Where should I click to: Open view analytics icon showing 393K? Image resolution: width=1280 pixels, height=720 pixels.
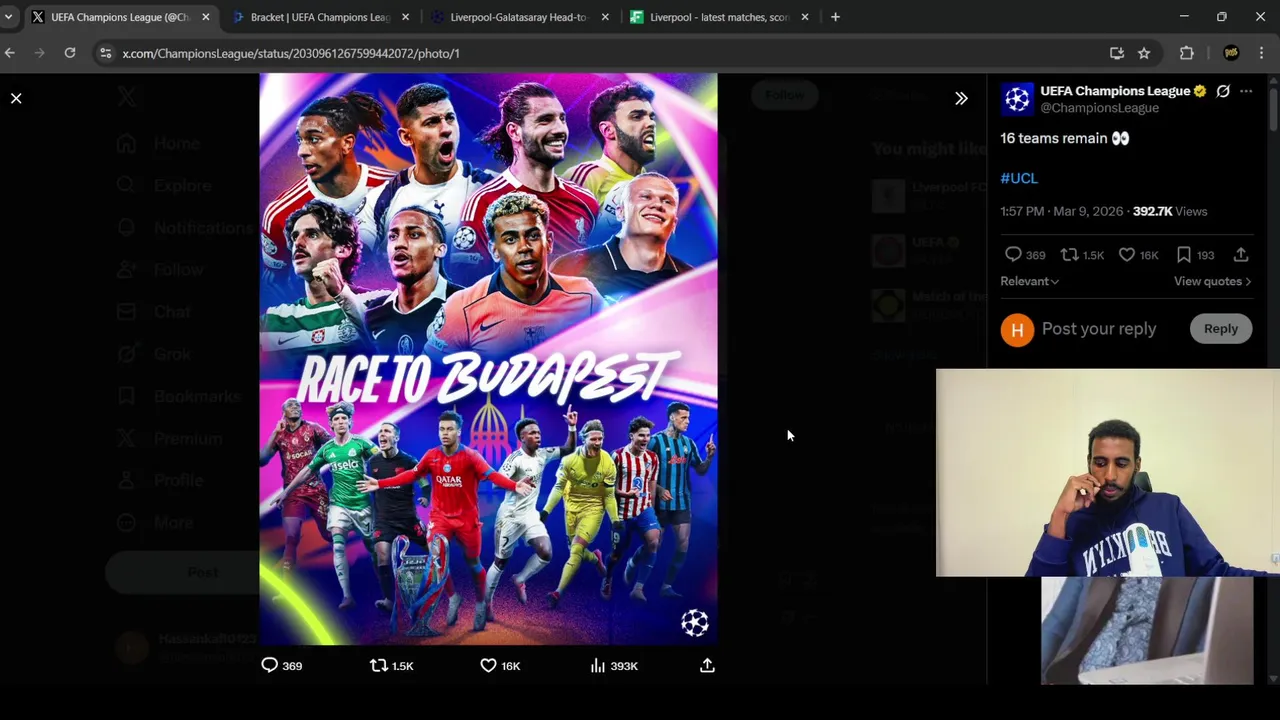[x=598, y=665]
